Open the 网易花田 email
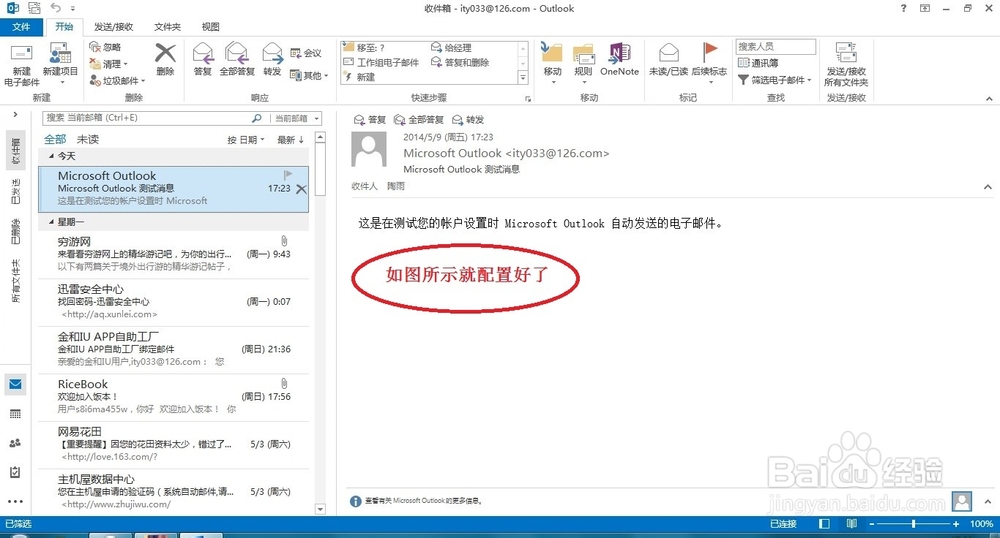This screenshot has height=538, width=1000. pos(173,444)
